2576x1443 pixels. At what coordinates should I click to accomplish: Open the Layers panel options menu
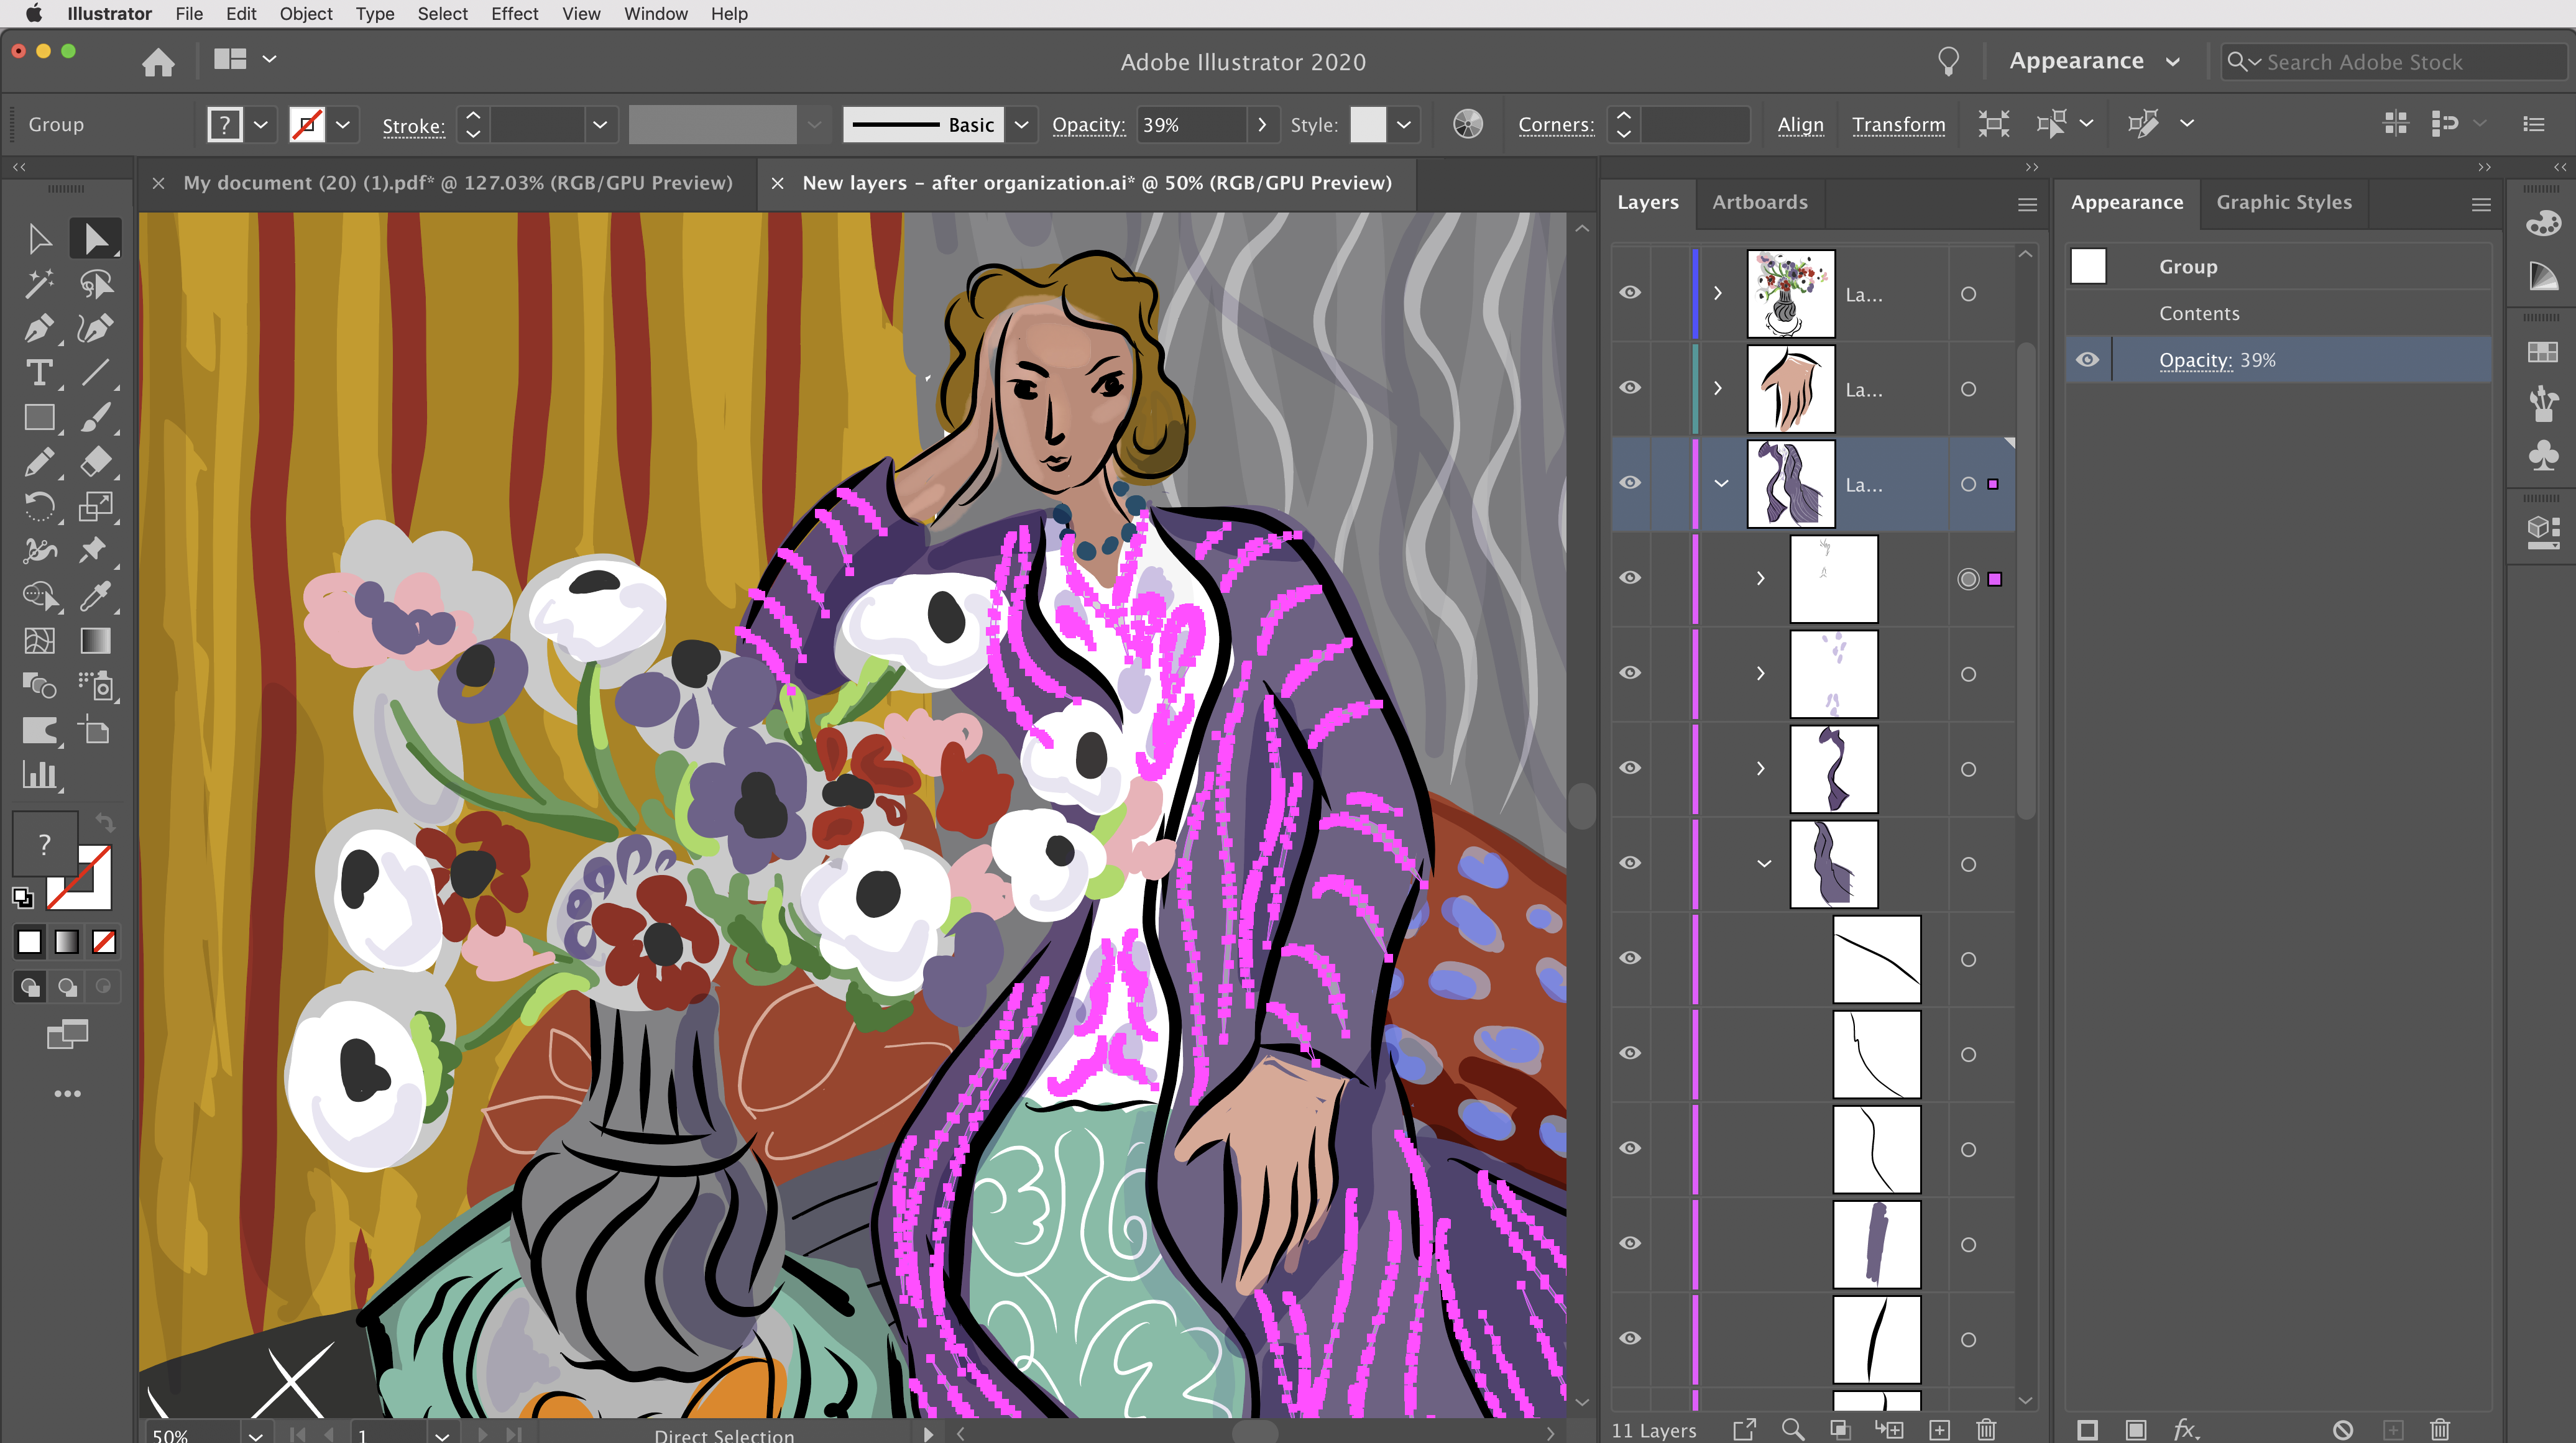coord(2027,204)
